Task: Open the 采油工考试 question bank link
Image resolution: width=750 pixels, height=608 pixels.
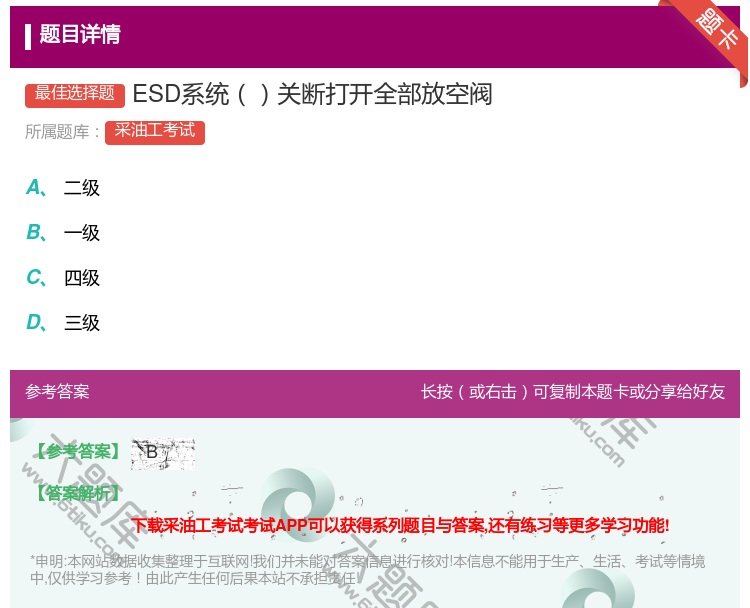Action: [155, 132]
